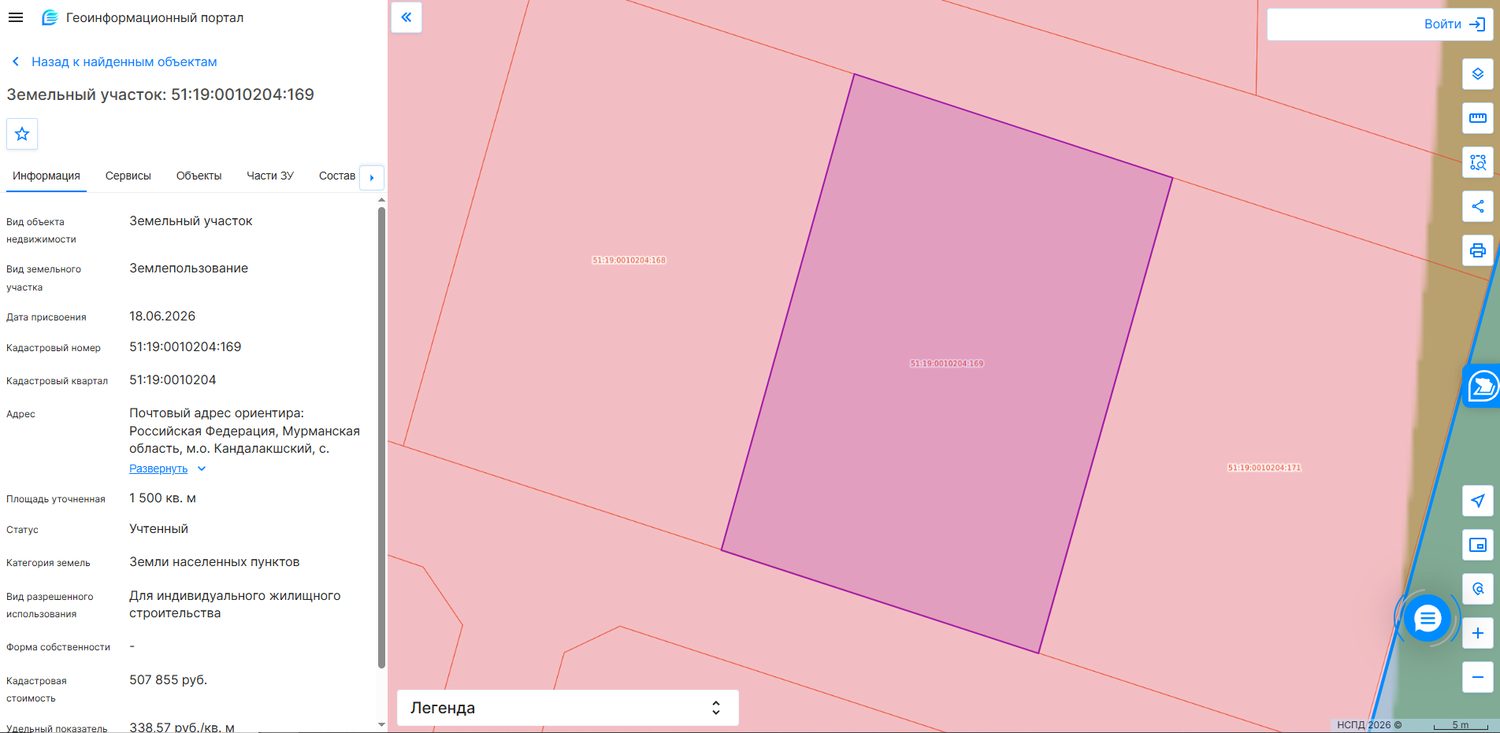Image resolution: width=1500 pixels, height=733 pixels.
Task: Open the Части ЗУ tab
Action: pyautogui.click(x=270, y=176)
